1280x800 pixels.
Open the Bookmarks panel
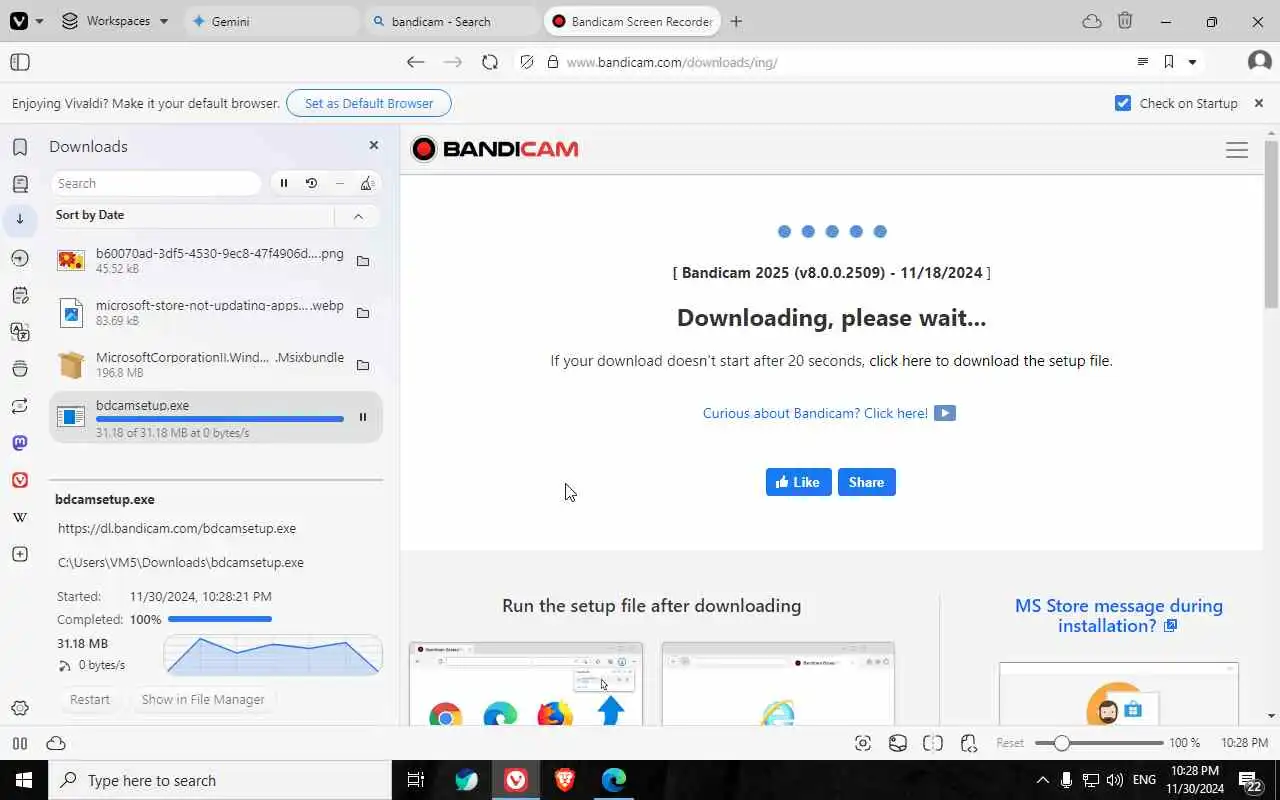[19, 147]
